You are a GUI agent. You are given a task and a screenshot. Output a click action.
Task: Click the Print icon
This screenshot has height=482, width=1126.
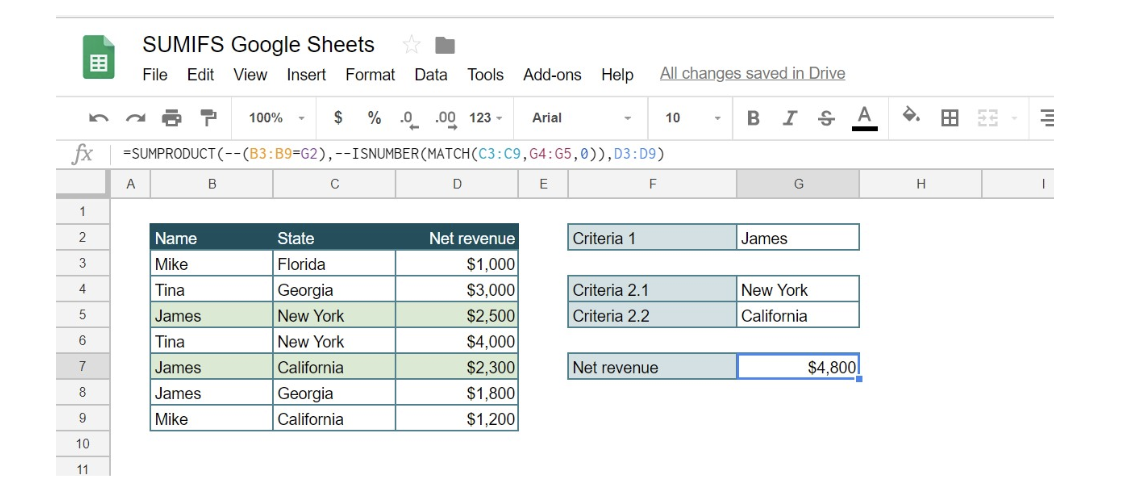[172, 118]
